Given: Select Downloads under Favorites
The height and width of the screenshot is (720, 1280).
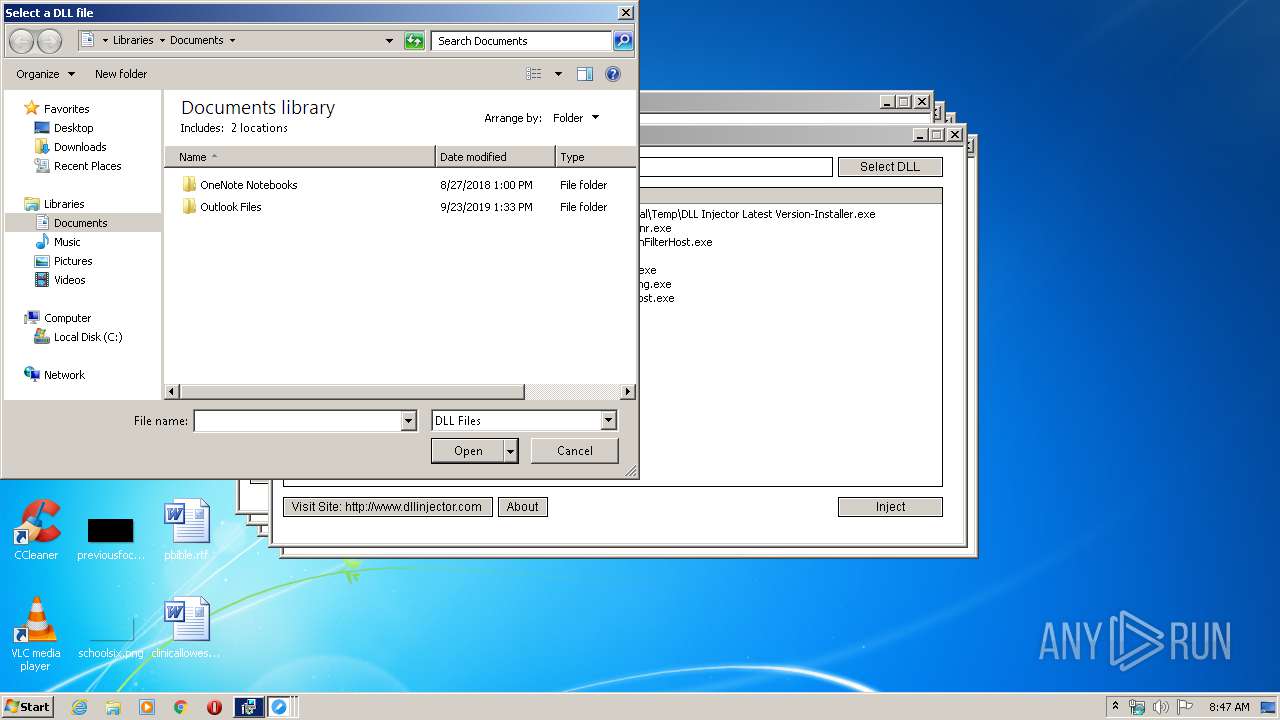Looking at the screenshot, I should tap(80, 147).
